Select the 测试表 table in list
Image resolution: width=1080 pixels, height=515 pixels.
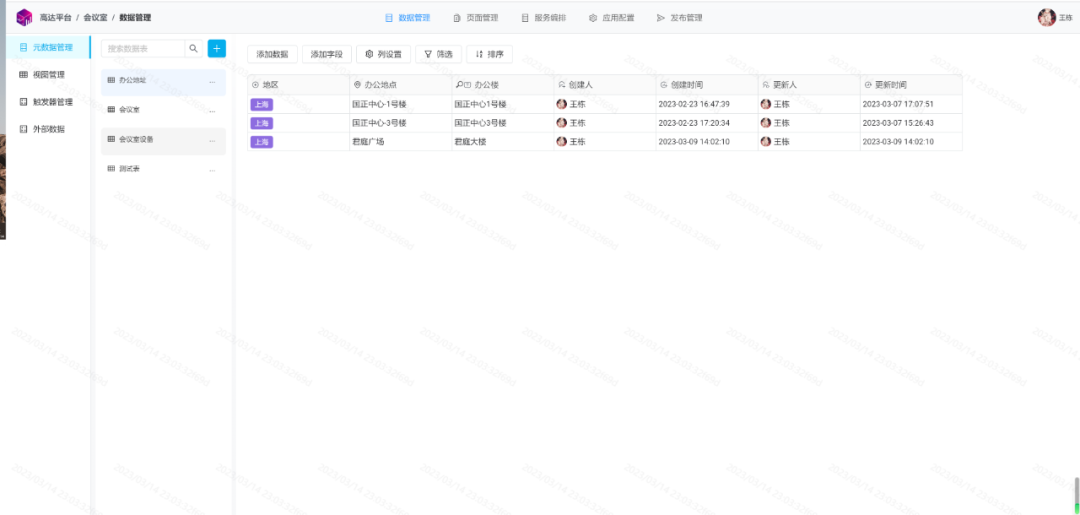163,169
